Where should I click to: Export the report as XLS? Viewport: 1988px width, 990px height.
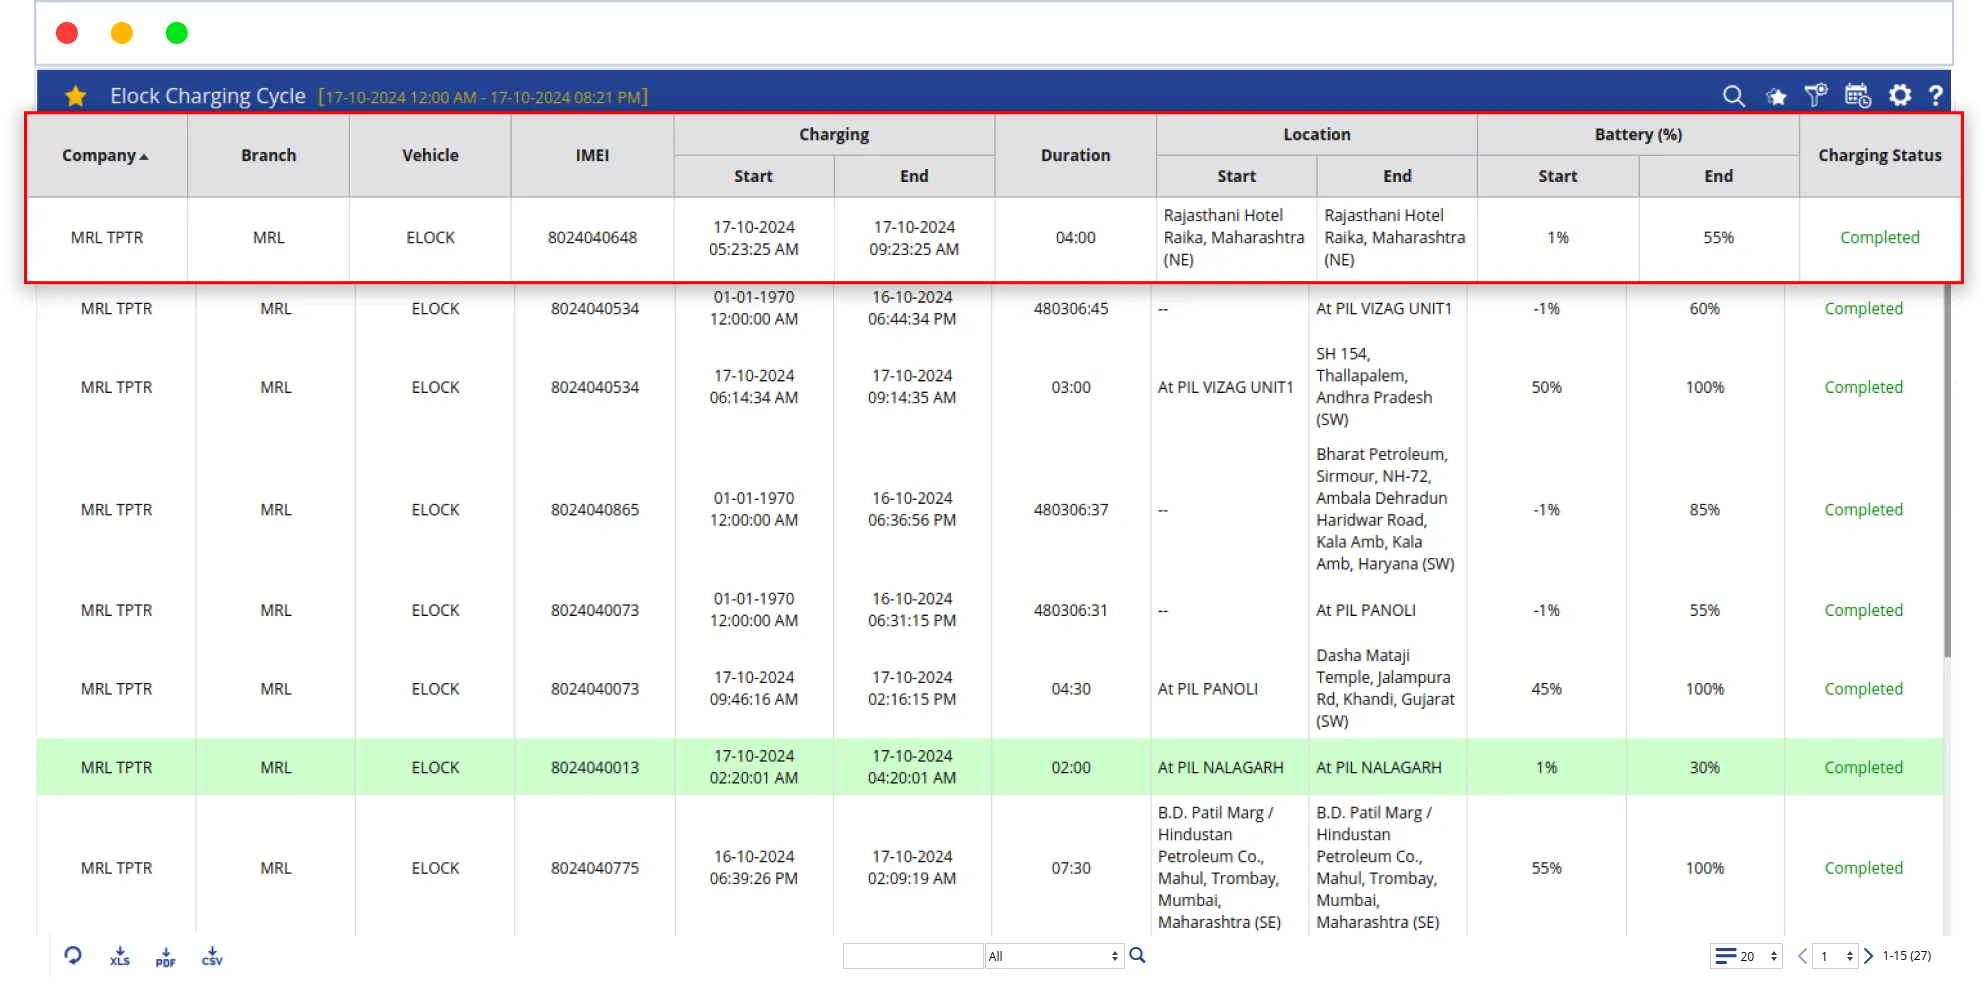[120, 956]
